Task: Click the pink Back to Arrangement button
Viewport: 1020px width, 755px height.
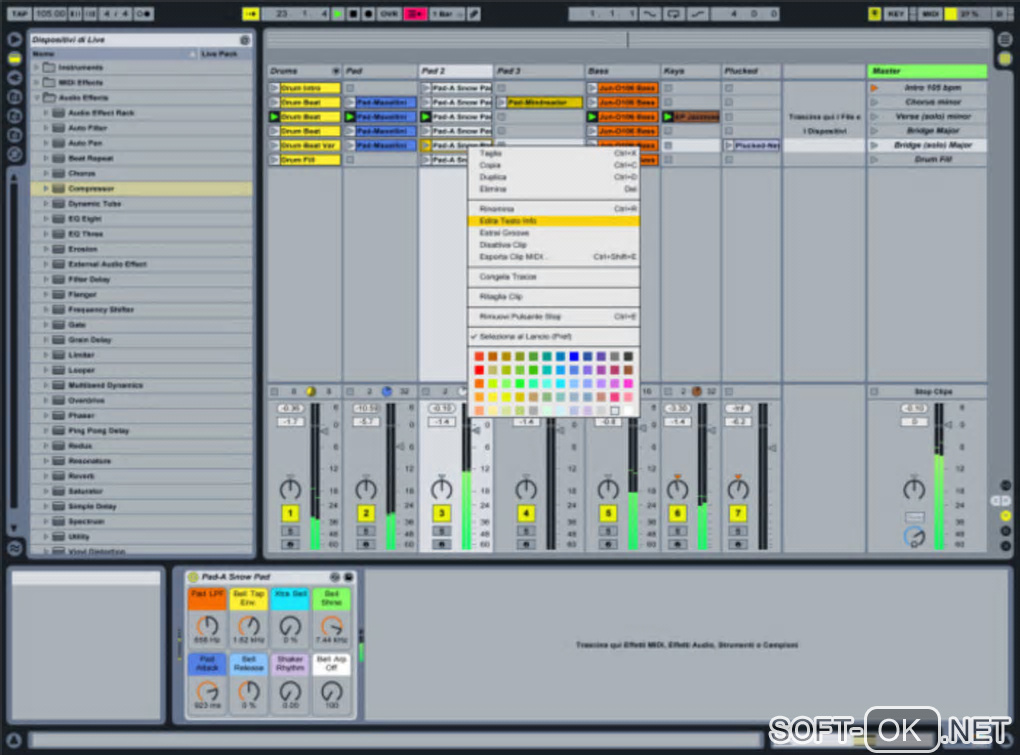Action: (415, 13)
